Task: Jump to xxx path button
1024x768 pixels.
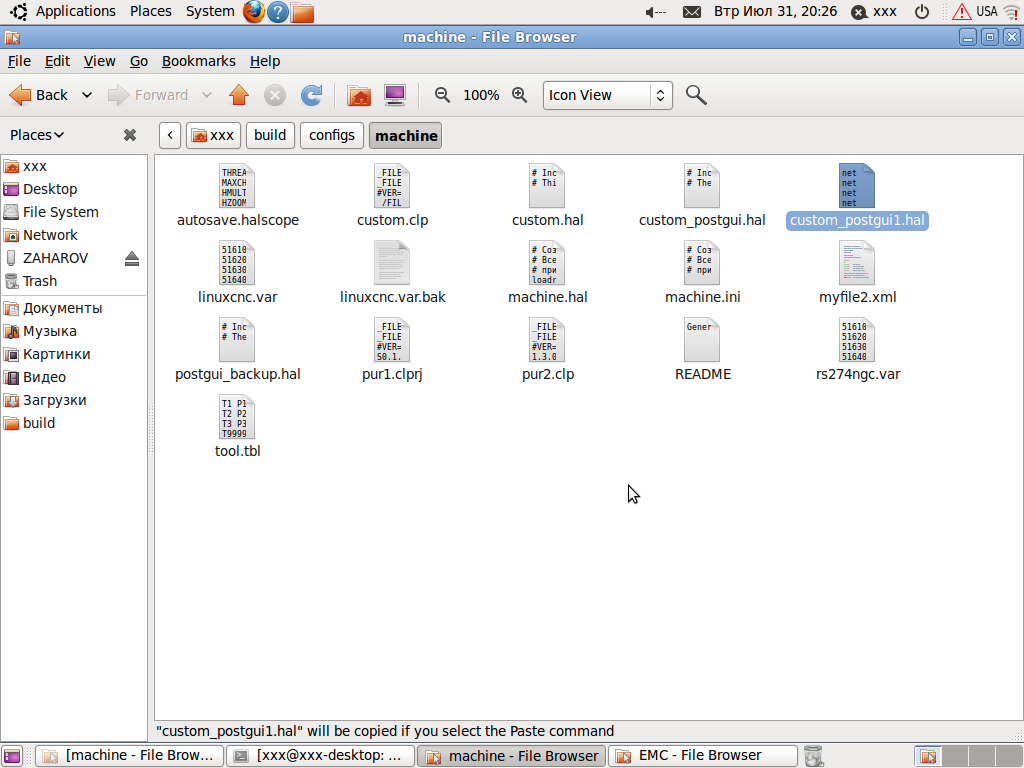Action: 213,135
